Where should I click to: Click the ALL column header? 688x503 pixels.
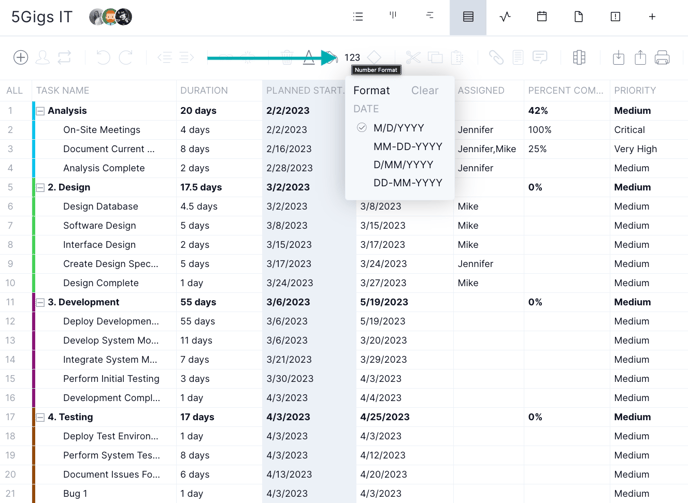point(14,90)
